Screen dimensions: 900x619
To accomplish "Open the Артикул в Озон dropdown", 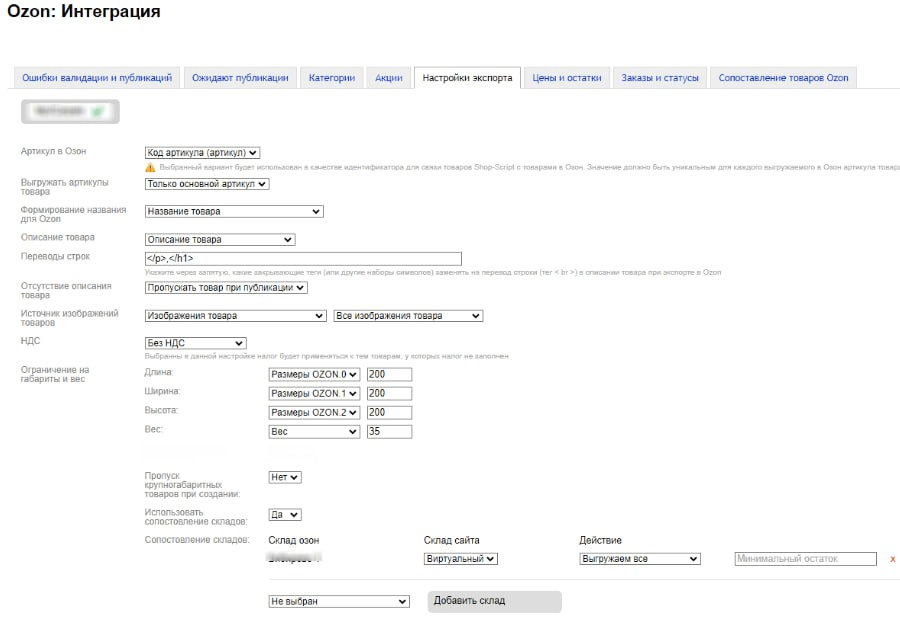I will (x=203, y=153).
